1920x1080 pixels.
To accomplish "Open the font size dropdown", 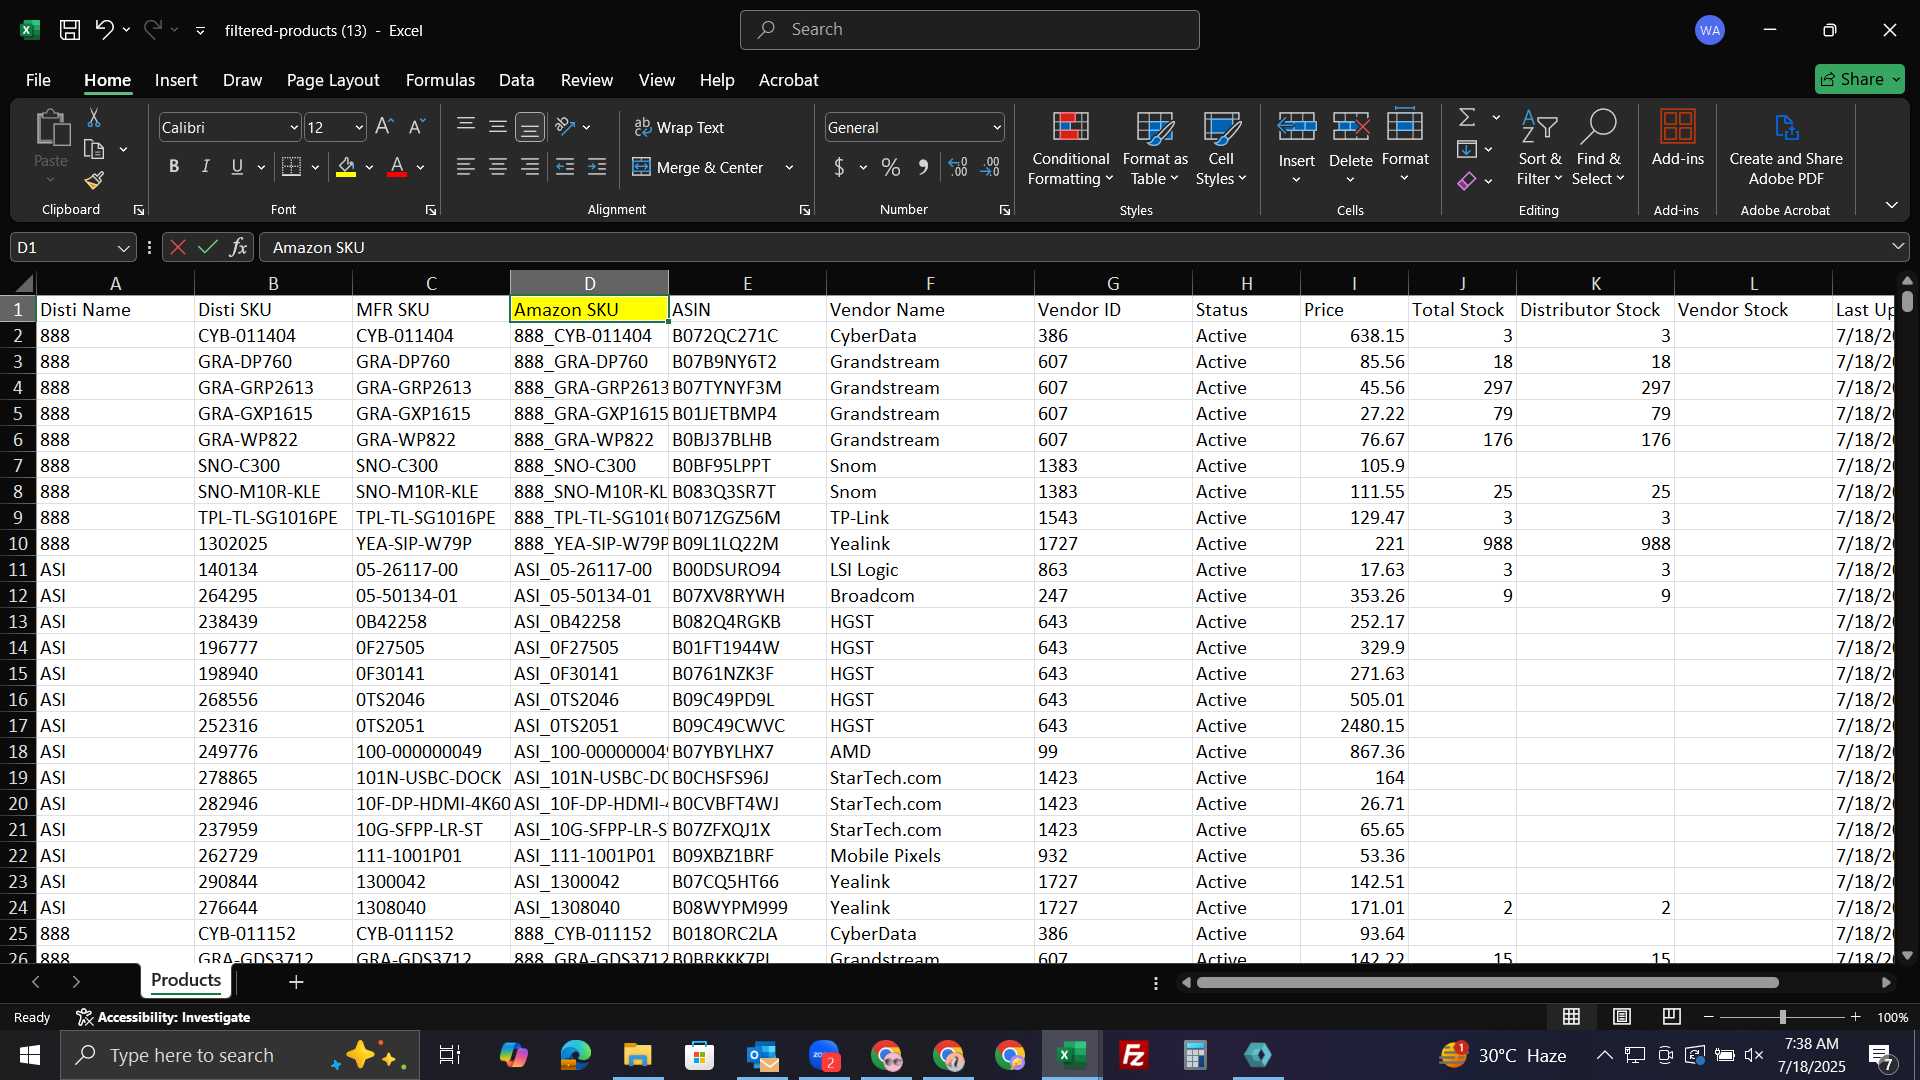I will pos(359,127).
